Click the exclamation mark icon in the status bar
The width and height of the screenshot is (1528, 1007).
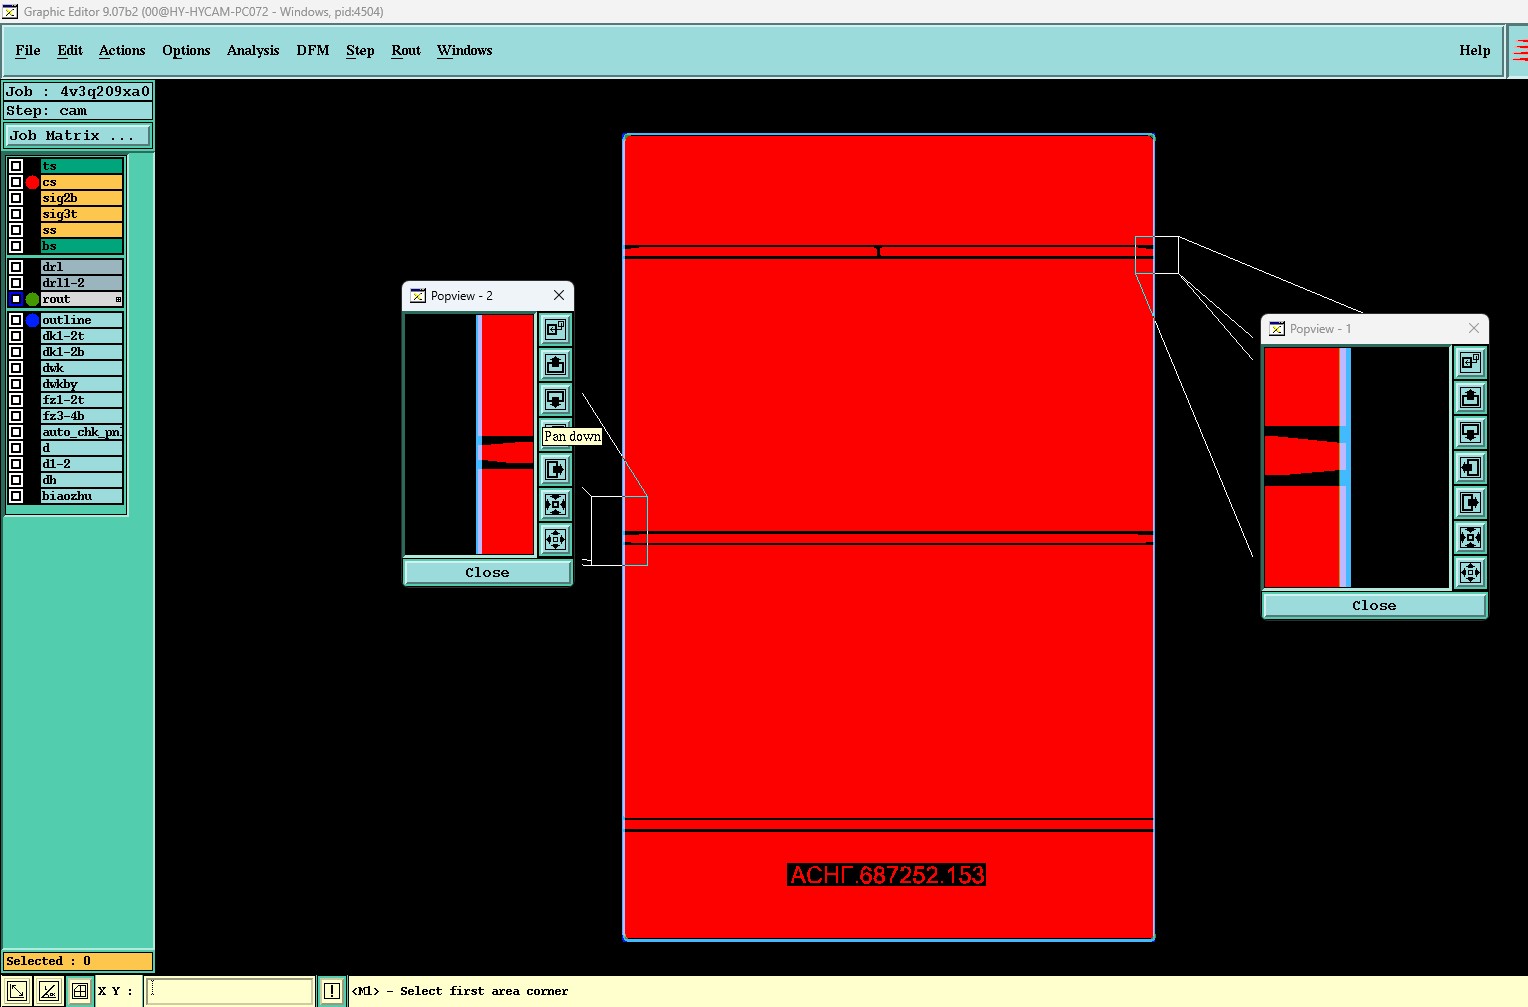(332, 991)
